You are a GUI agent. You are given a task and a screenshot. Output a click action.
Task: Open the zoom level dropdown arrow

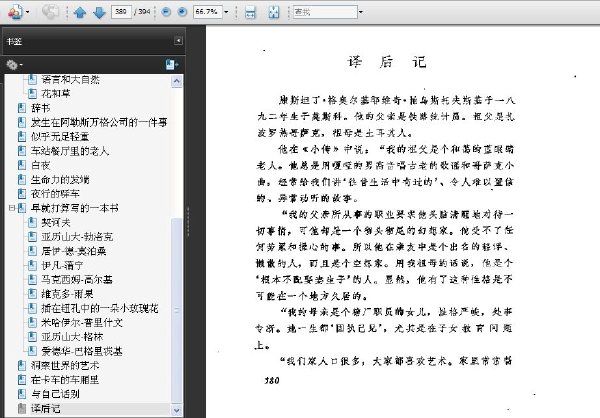(x=226, y=12)
